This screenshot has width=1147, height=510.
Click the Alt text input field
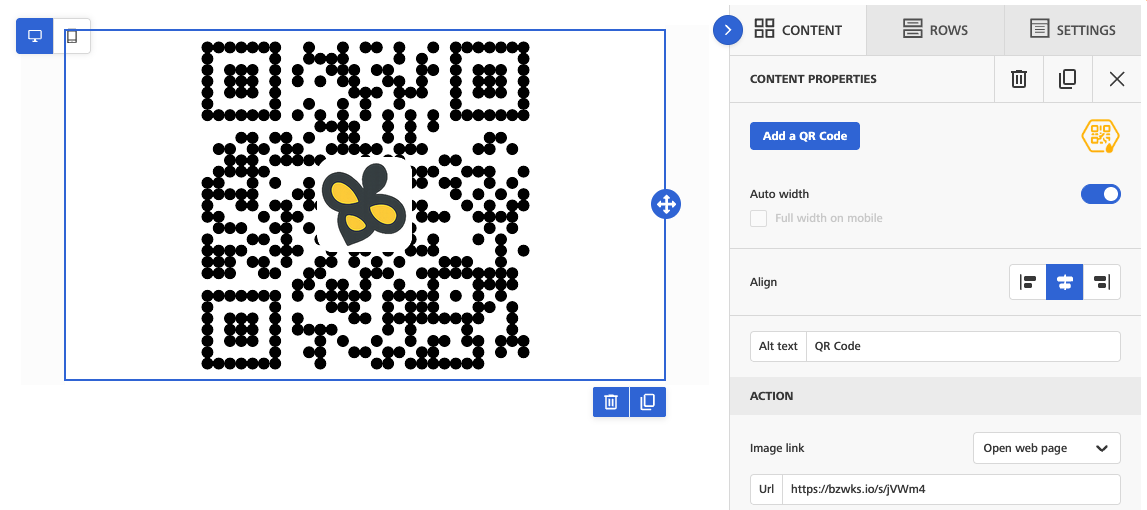962,346
